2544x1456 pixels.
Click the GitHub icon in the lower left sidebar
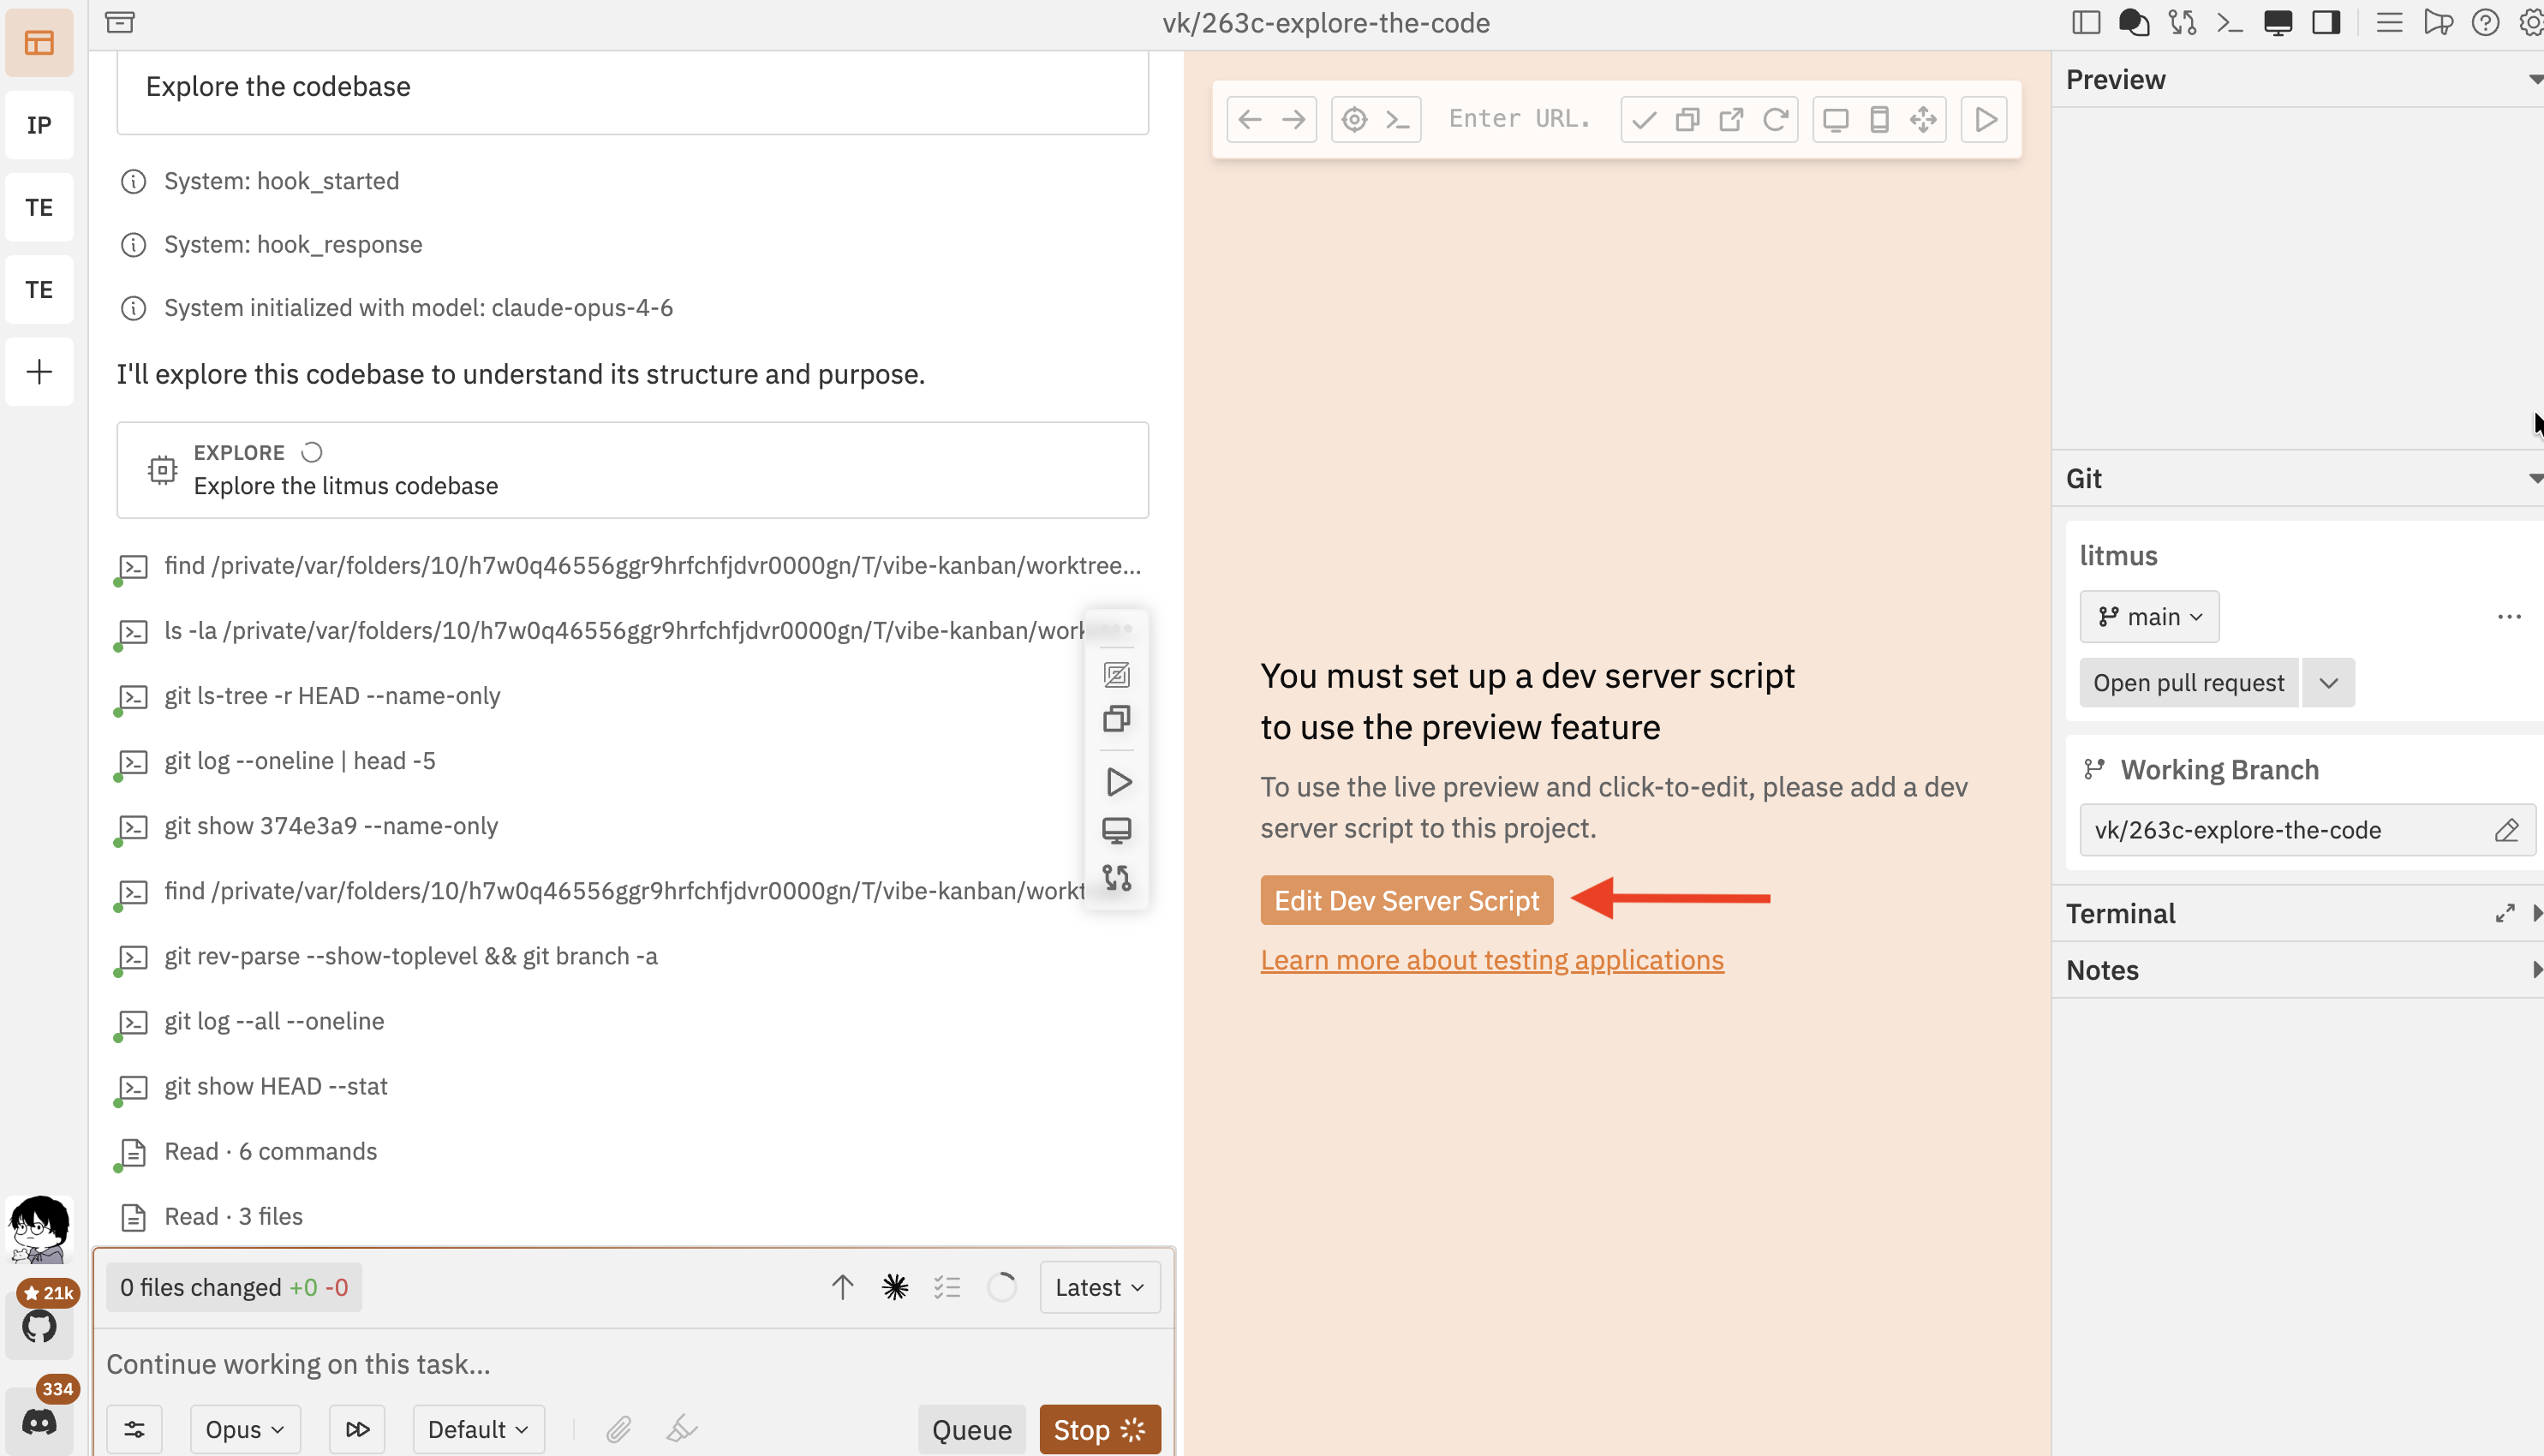[40, 1326]
